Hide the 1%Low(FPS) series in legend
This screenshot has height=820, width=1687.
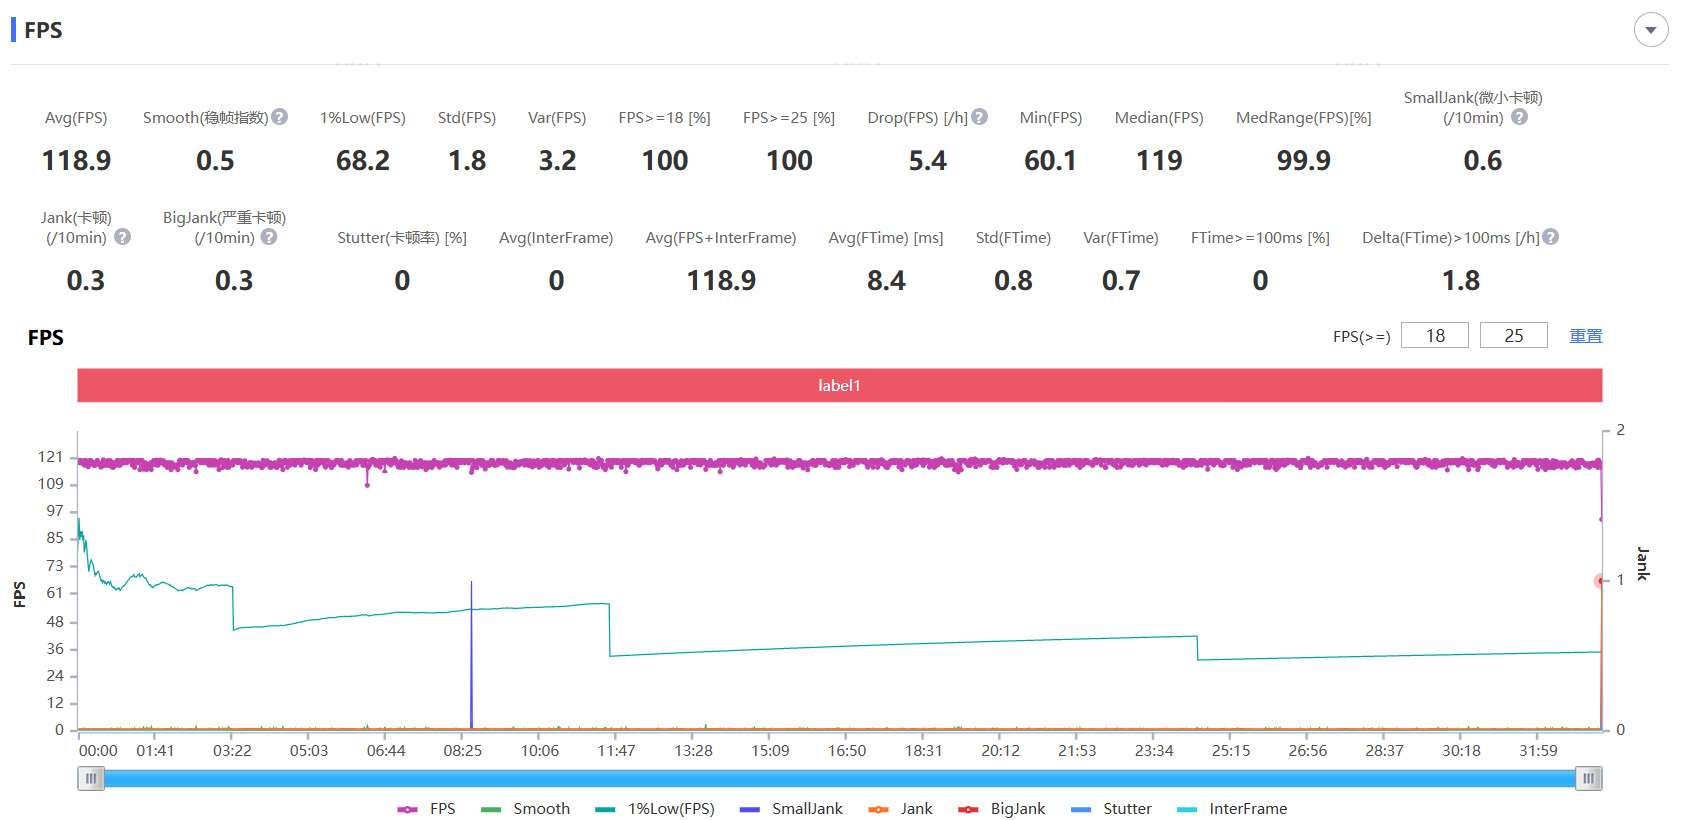click(655, 808)
